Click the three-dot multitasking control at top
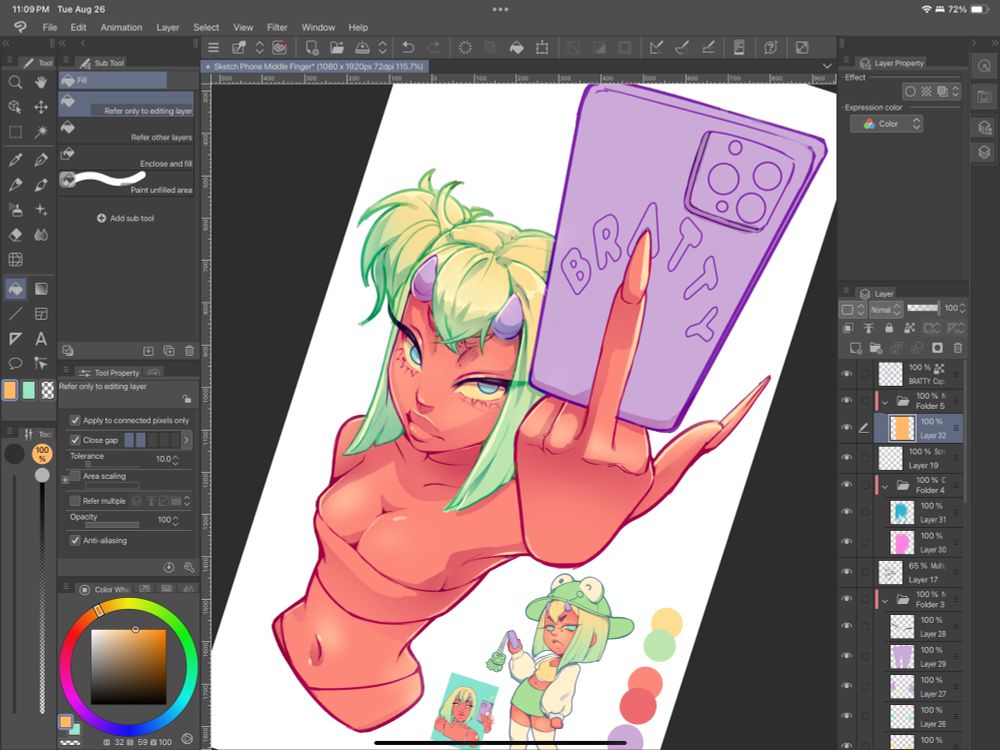1000x750 pixels. click(500, 9)
